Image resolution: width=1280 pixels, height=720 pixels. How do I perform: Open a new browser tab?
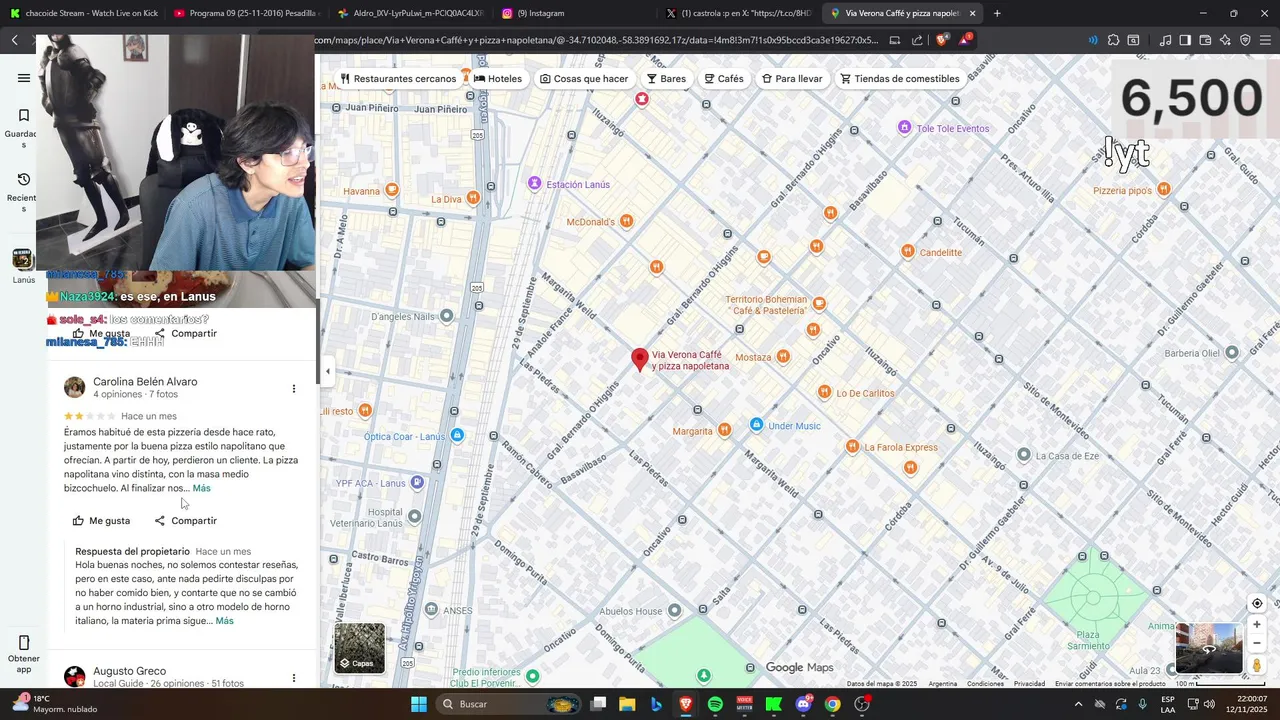[997, 13]
